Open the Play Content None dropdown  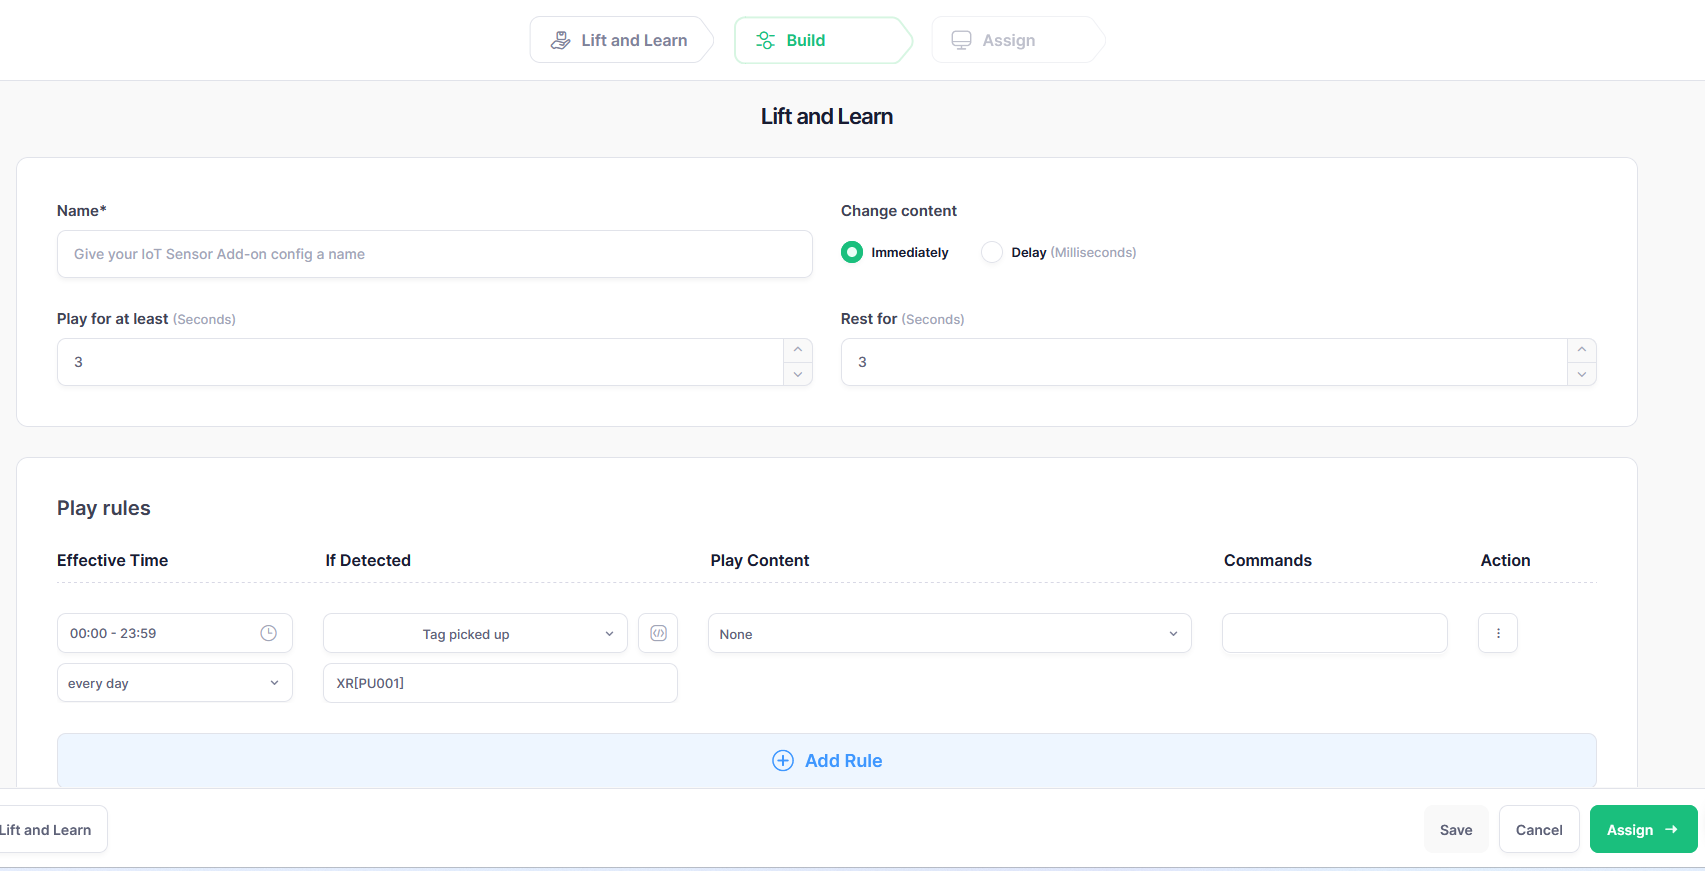click(x=949, y=634)
